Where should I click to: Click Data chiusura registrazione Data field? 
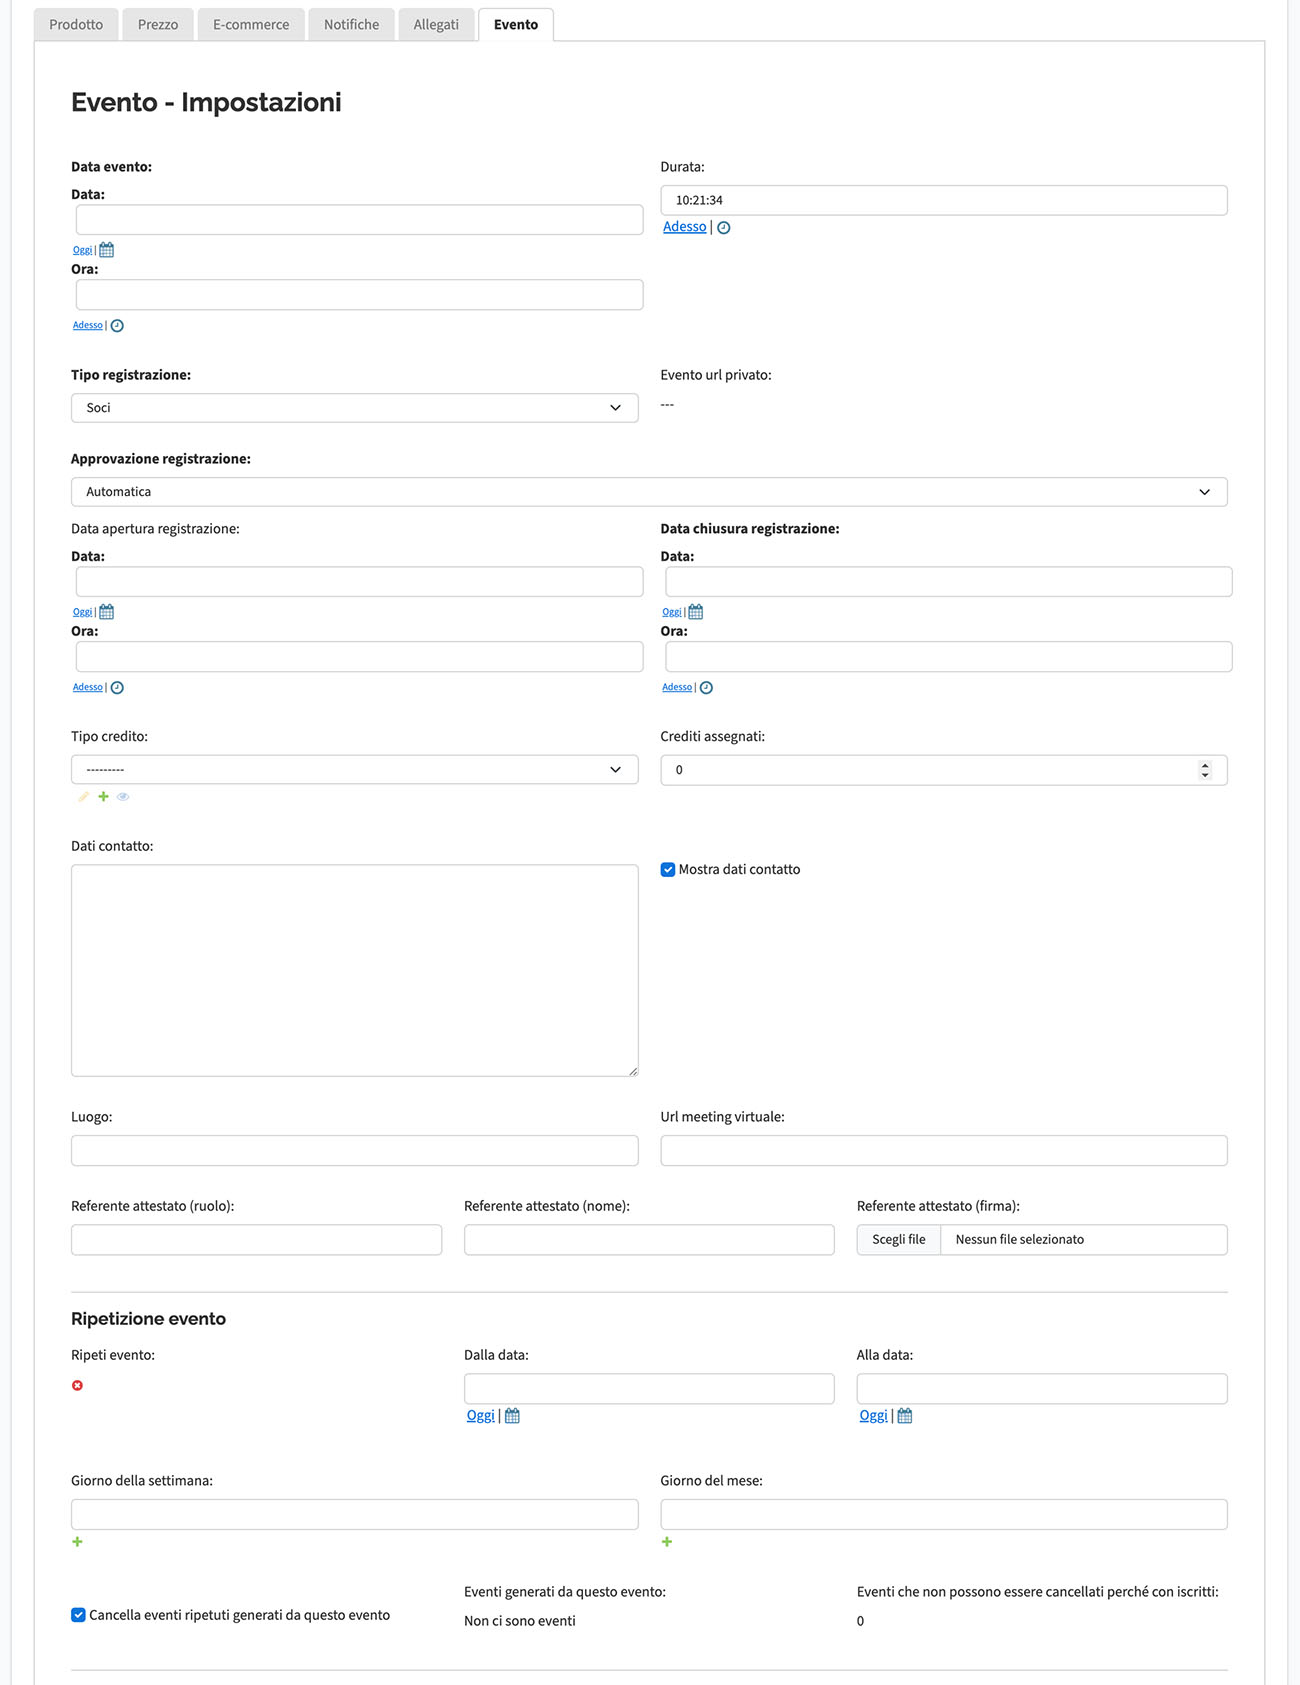(x=949, y=582)
